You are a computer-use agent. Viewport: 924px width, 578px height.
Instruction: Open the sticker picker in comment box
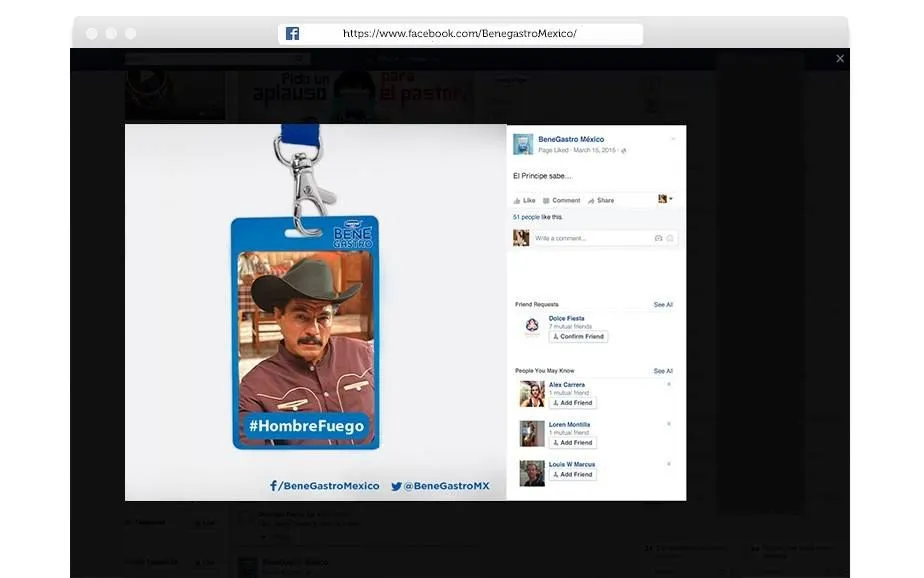pyautogui.click(x=670, y=238)
